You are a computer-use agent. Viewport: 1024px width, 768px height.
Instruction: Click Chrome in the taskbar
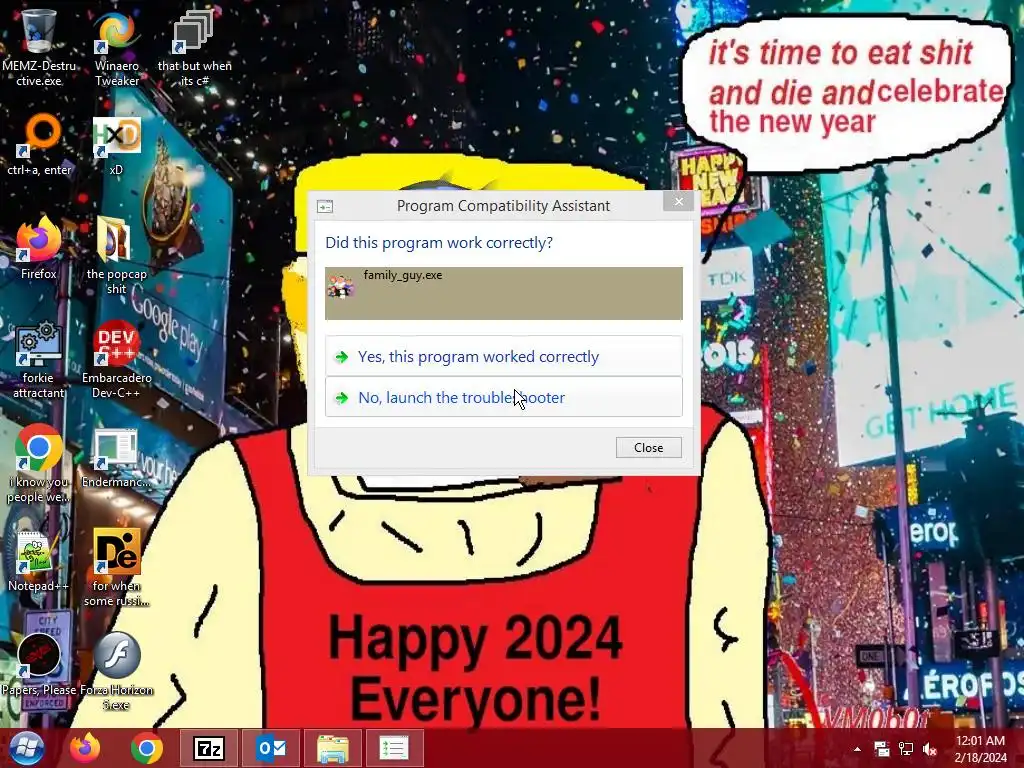(147, 748)
